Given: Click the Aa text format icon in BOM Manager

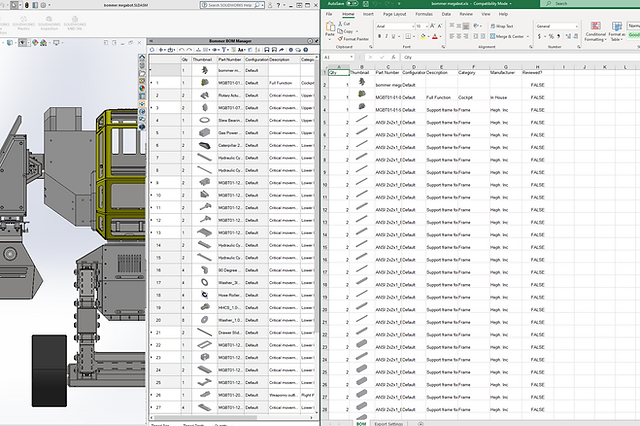Looking at the screenshot, I should (x=240, y=50).
